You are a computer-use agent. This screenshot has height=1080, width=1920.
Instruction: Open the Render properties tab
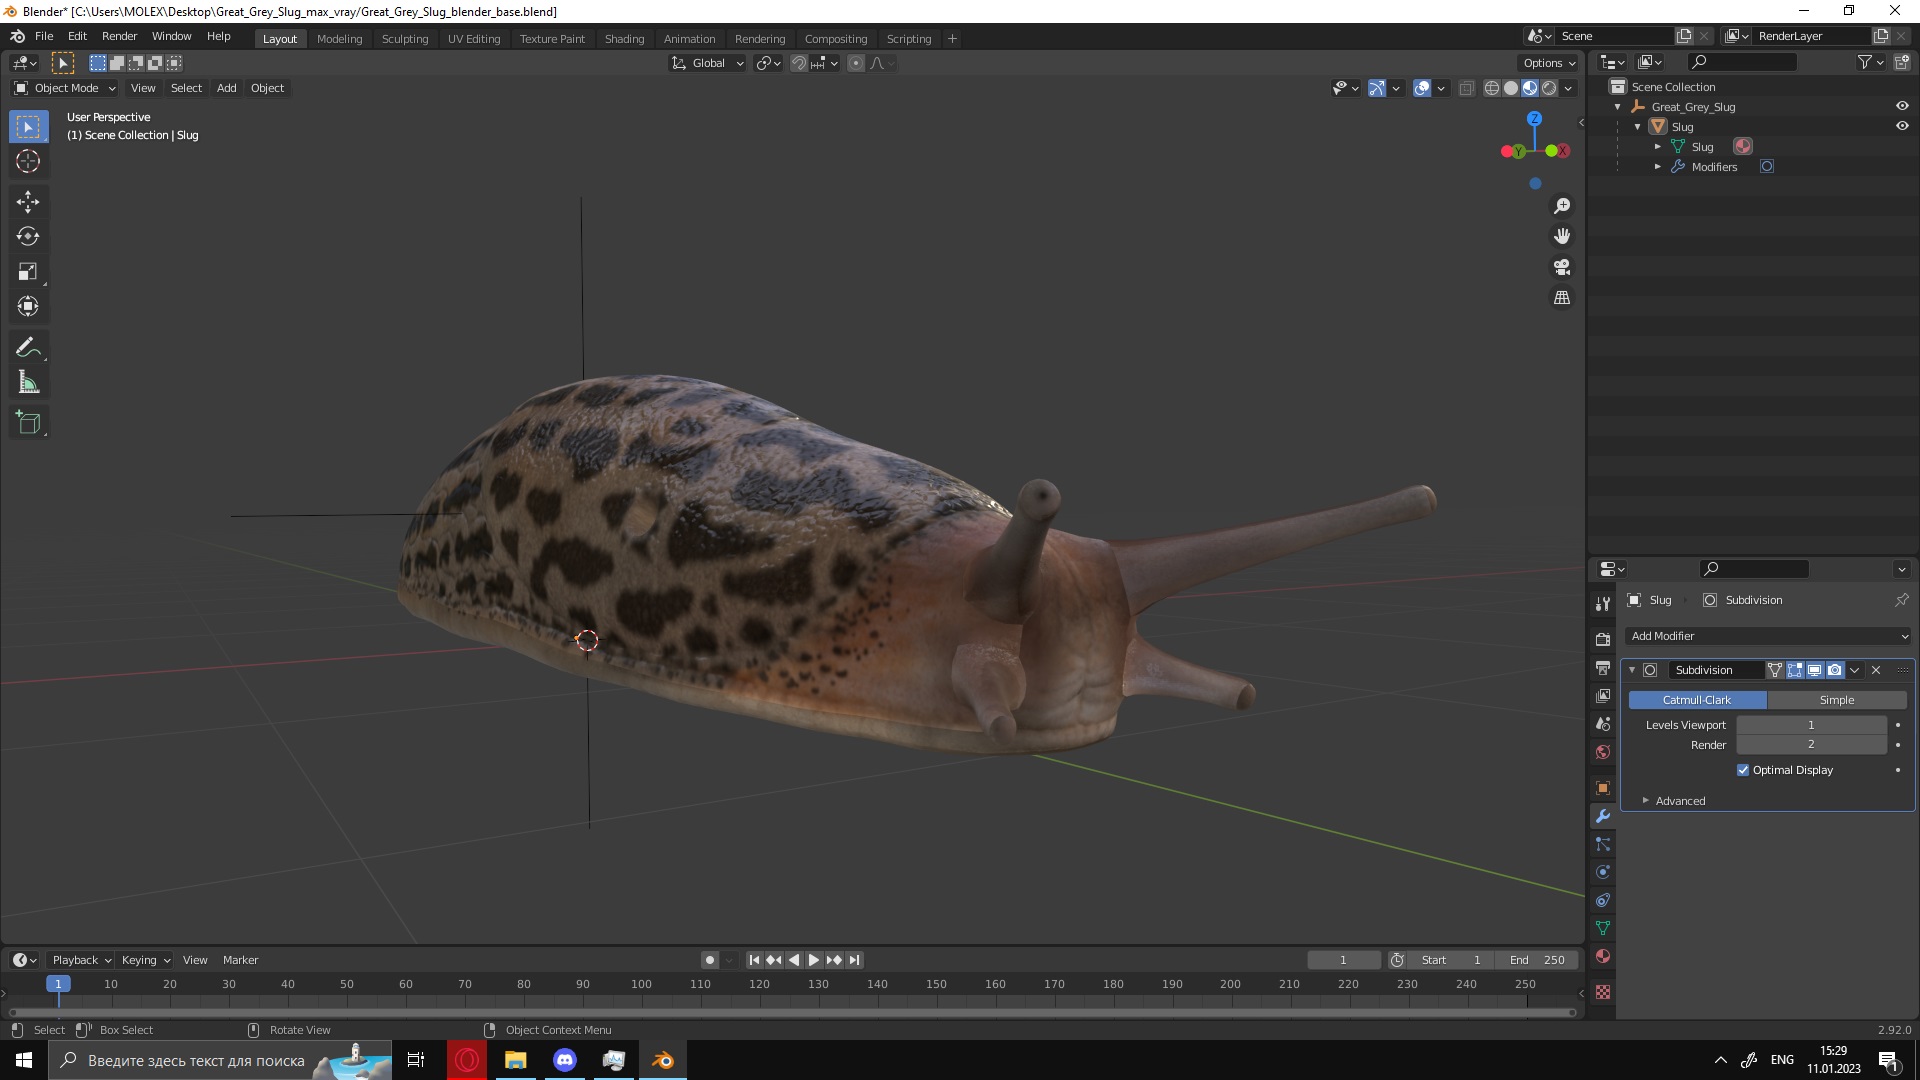click(1603, 639)
